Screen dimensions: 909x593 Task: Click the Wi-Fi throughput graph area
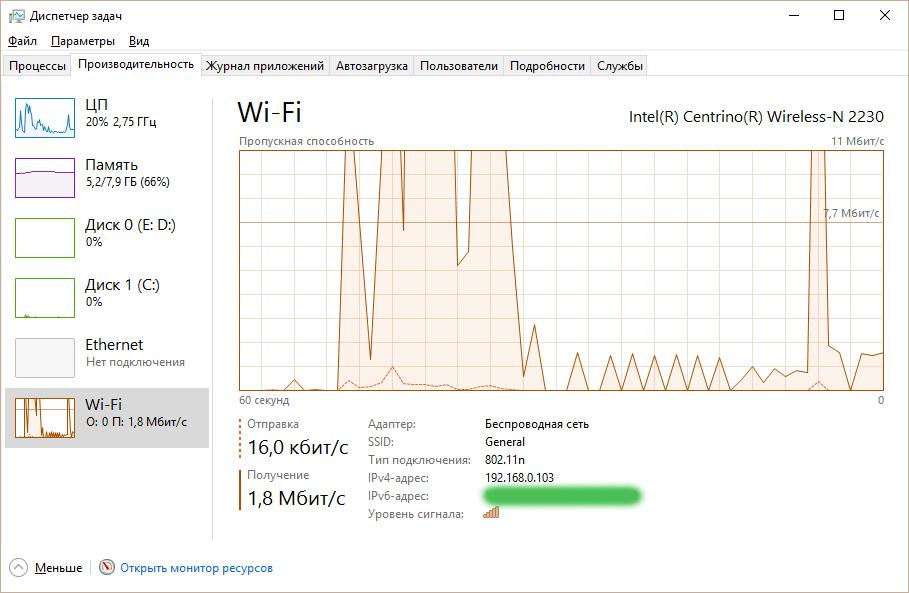click(561, 270)
